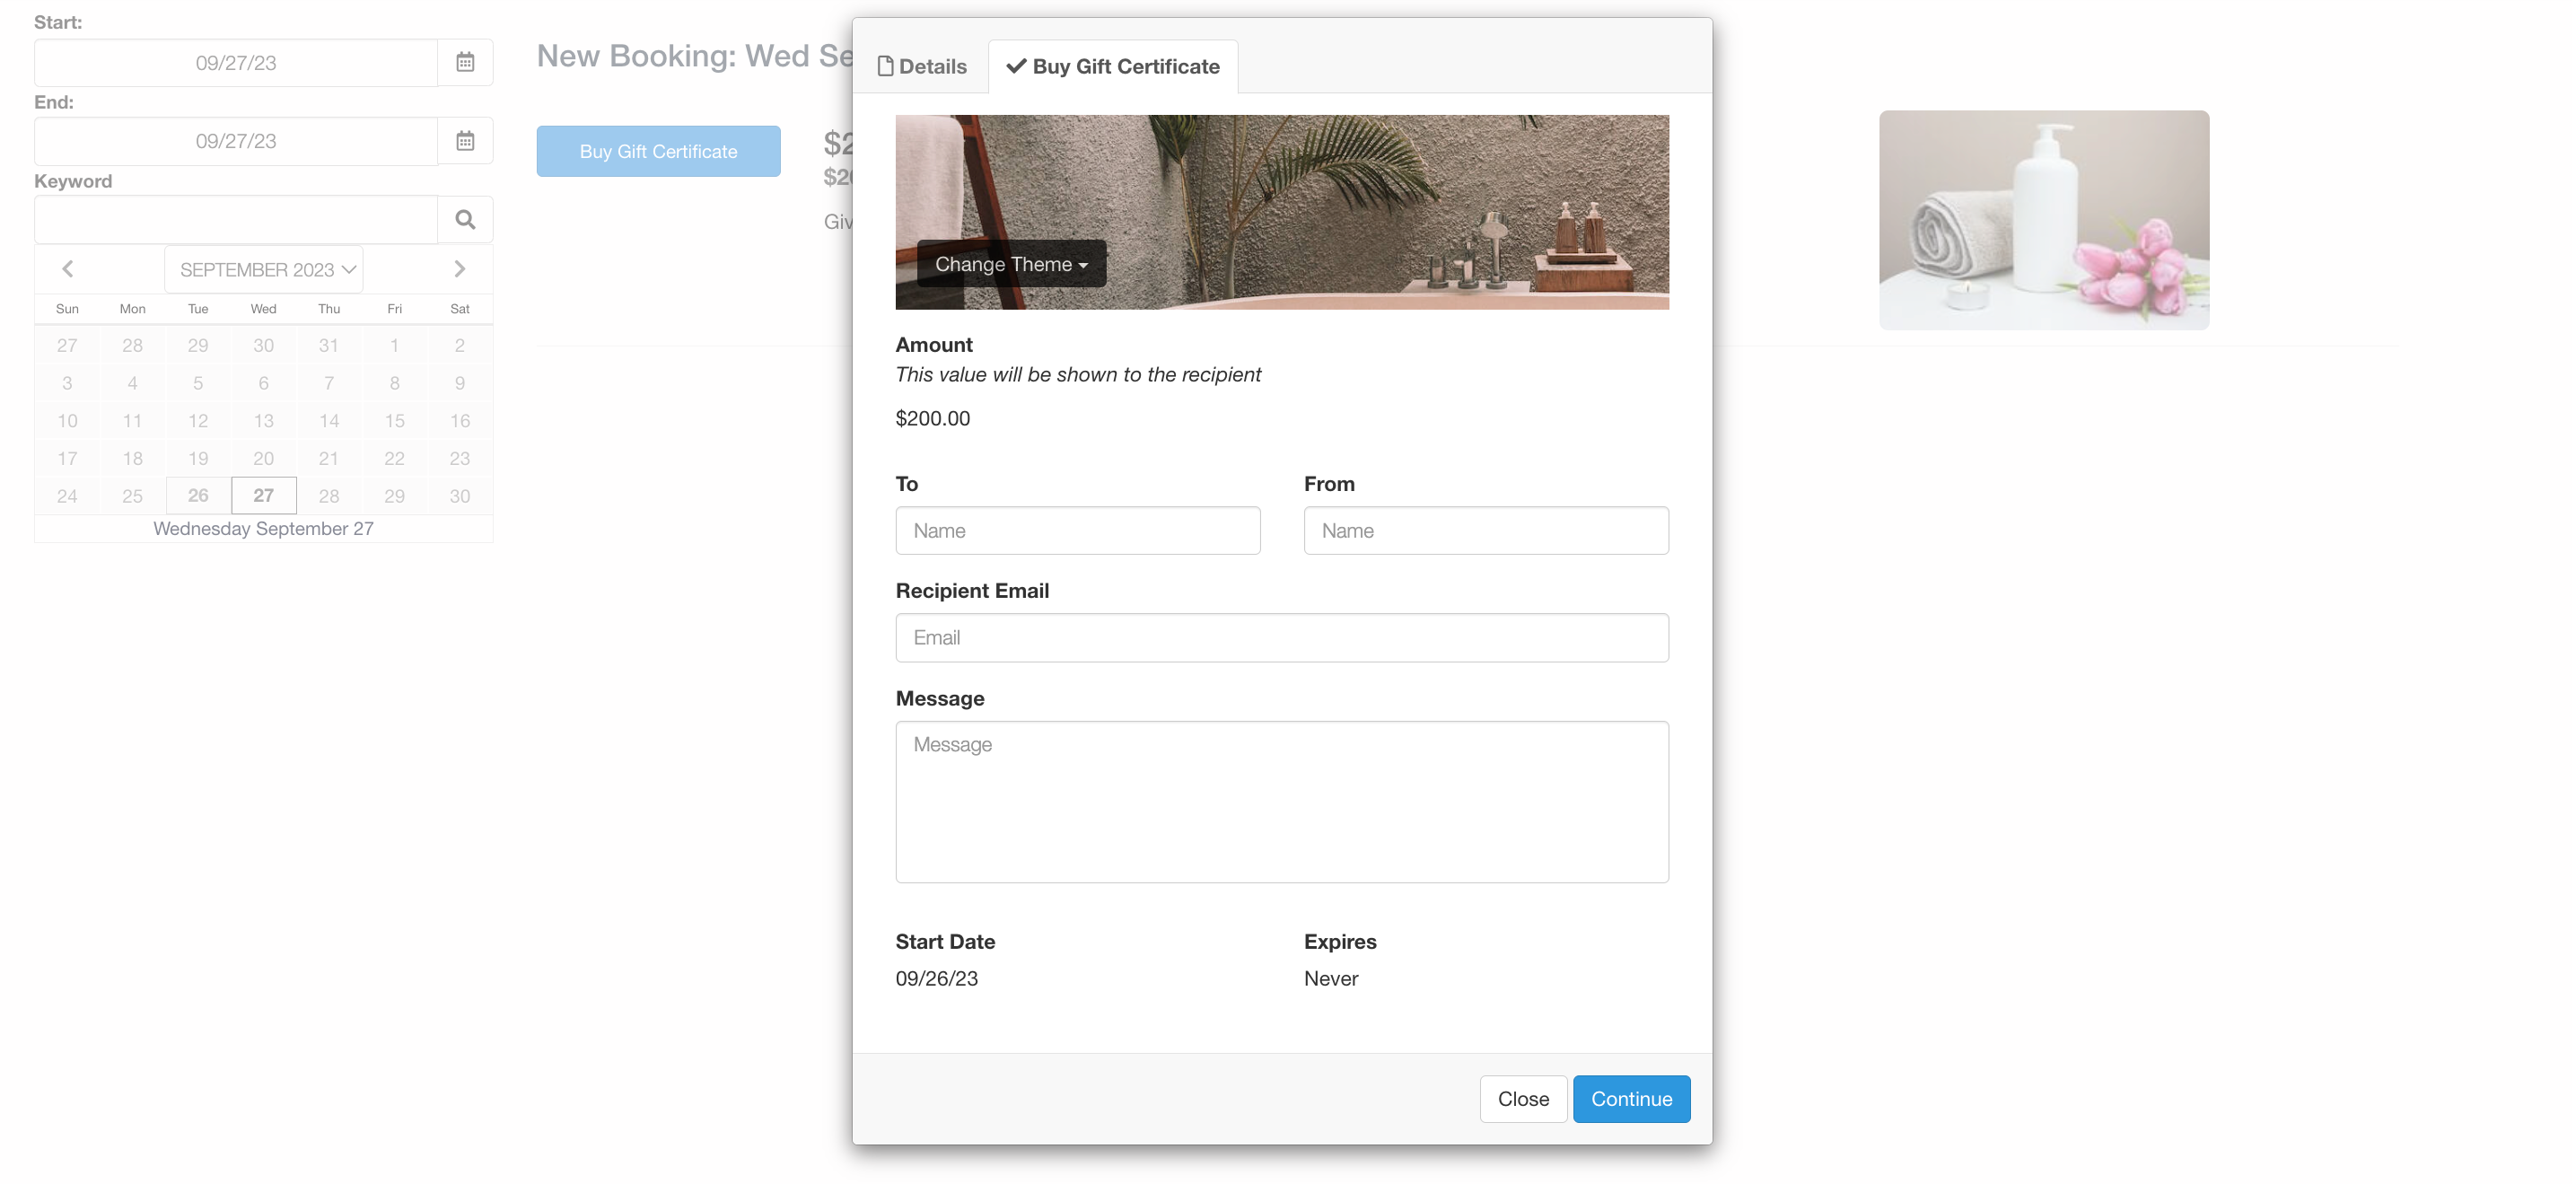This screenshot has height=1184, width=2576.
Task: Go to next month with right arrow
Action: [x=459, y=269]
